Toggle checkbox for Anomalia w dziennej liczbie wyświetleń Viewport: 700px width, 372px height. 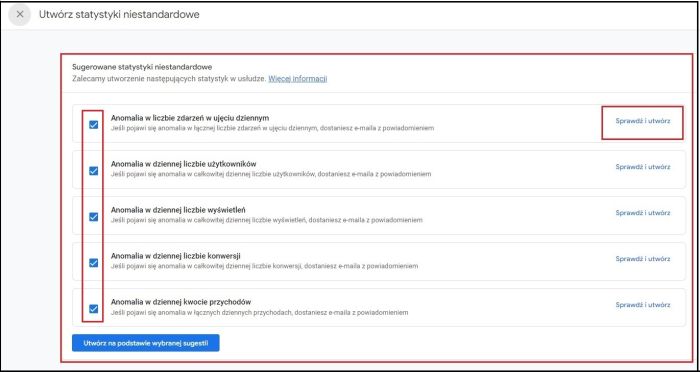pos(93,217)
